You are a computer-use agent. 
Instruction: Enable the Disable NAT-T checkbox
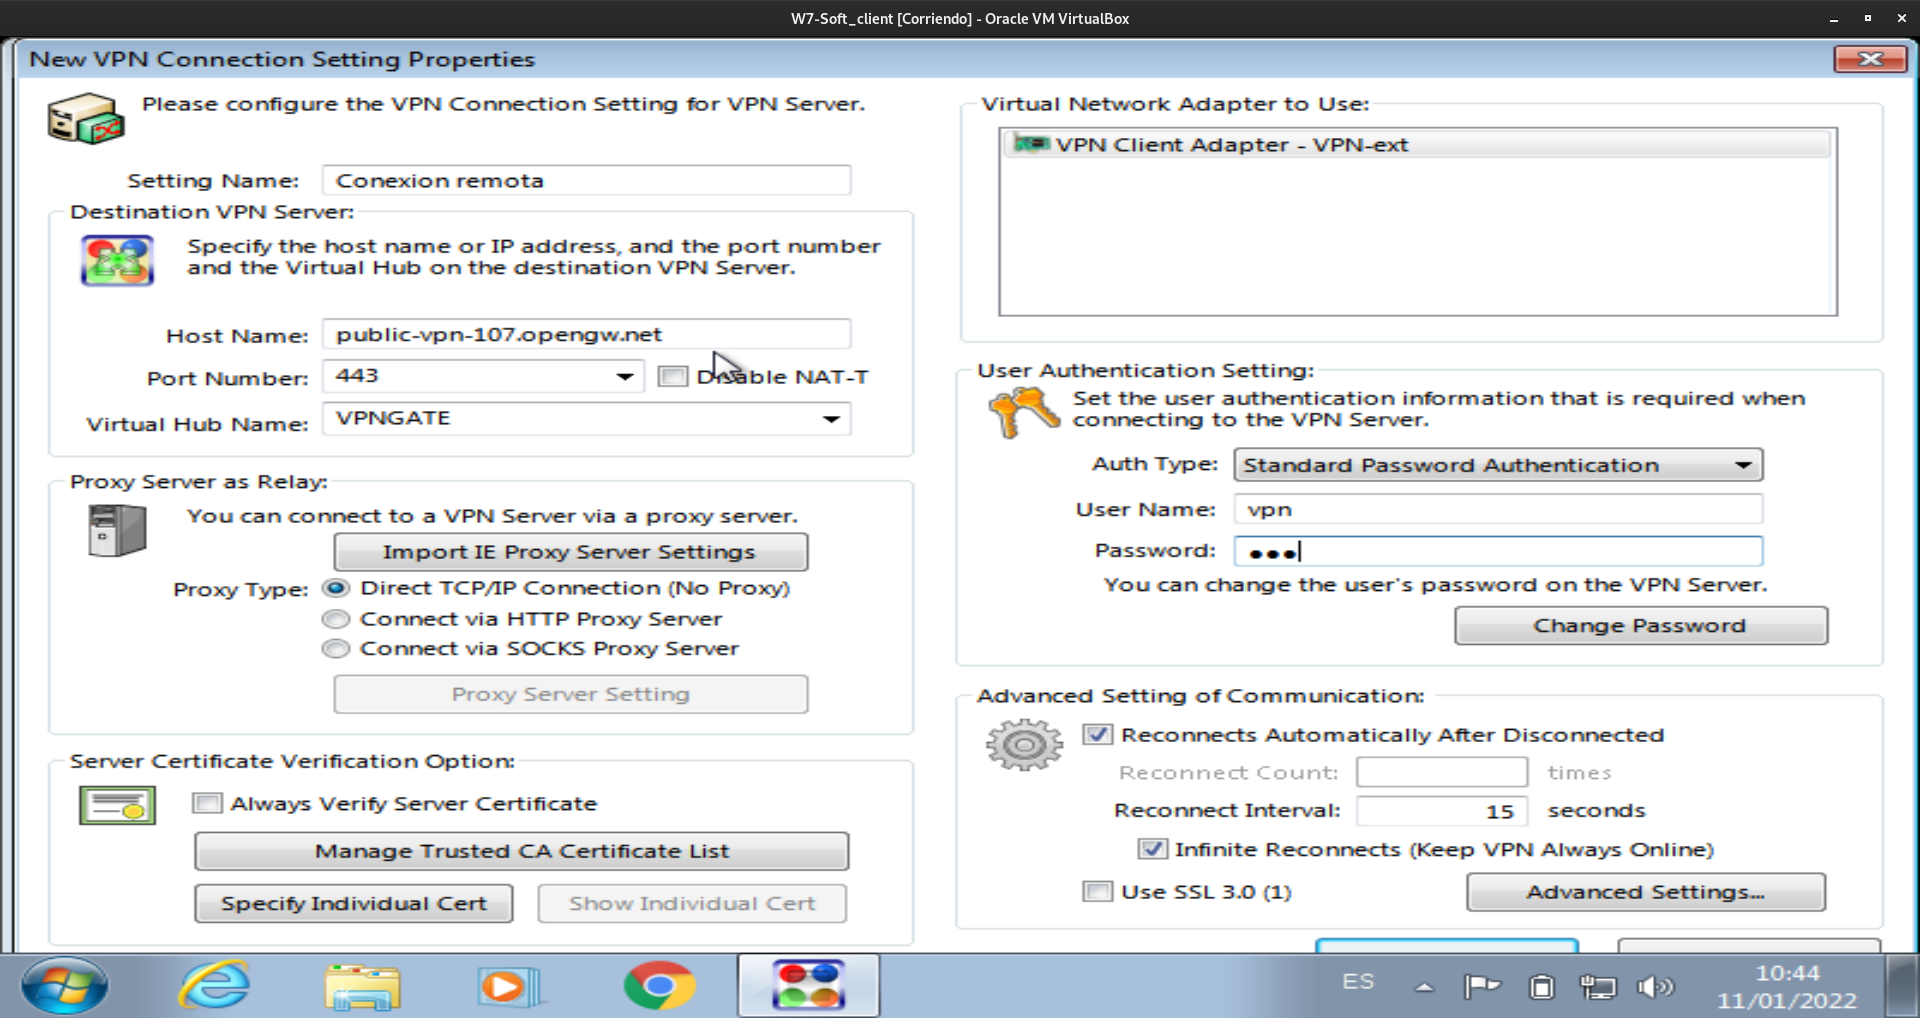coord(673,377)
